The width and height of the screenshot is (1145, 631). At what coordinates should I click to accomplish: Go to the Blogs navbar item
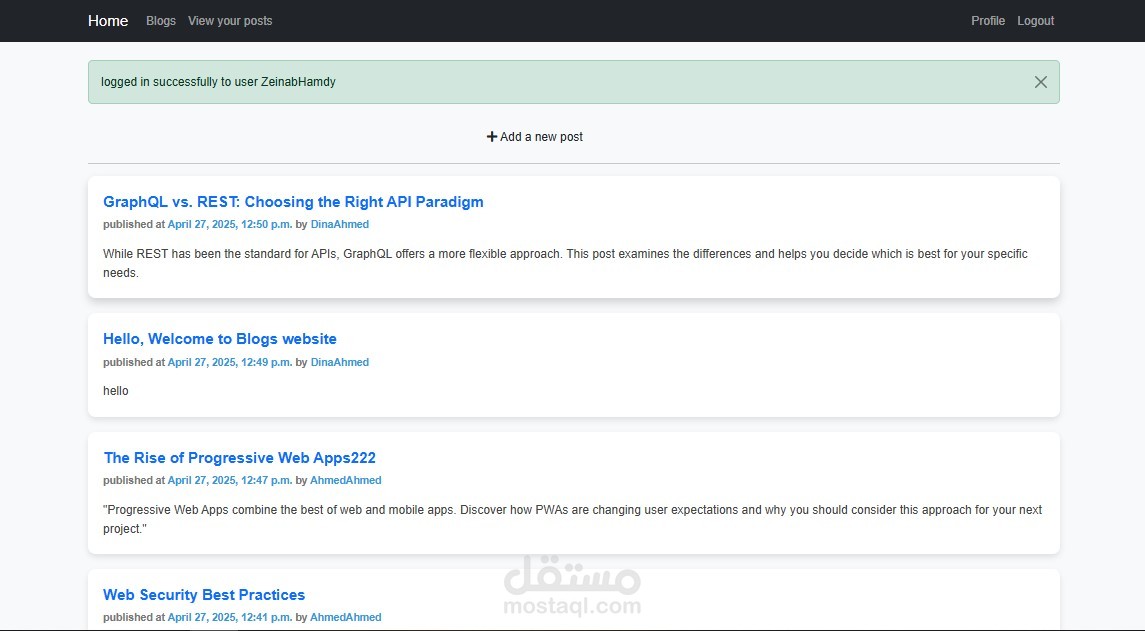tap(161, 21)
